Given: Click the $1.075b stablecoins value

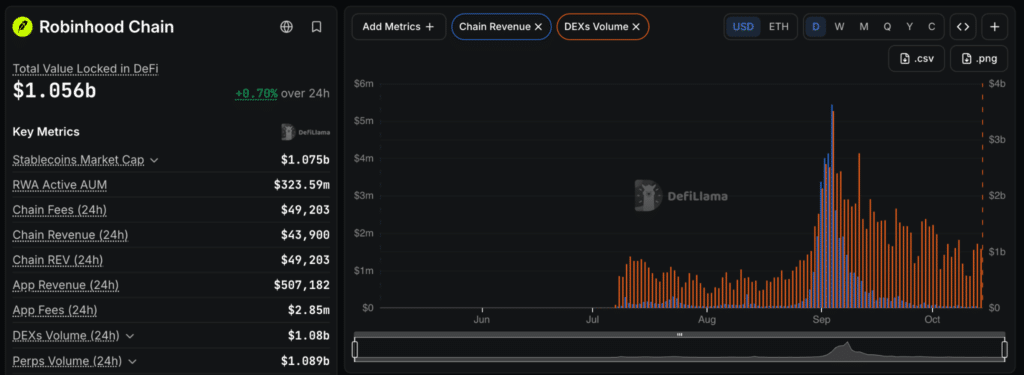Looking at the screenshot, I should pyautogui.click(x=305, y=159).
